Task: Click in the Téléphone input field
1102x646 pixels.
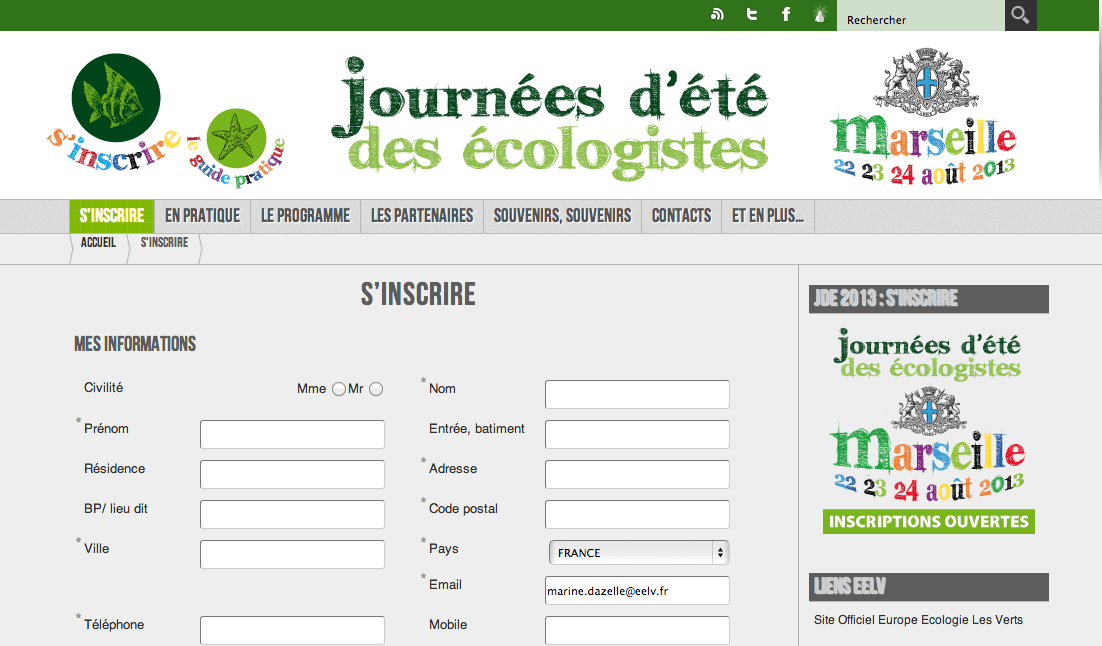Action: (x=292, y=631)
